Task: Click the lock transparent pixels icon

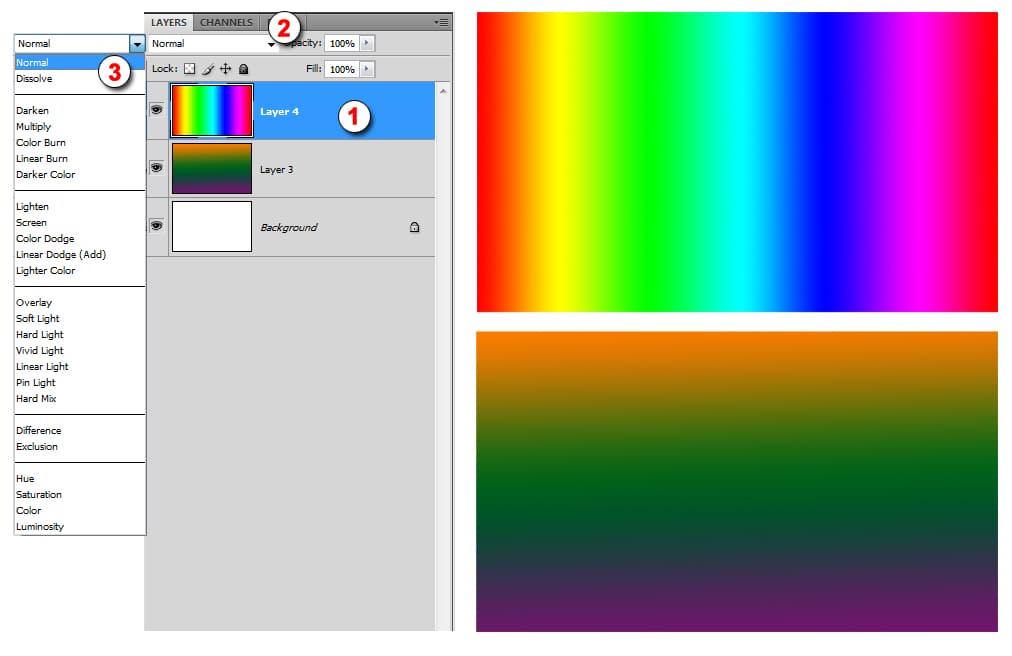Action: point(189,68)
